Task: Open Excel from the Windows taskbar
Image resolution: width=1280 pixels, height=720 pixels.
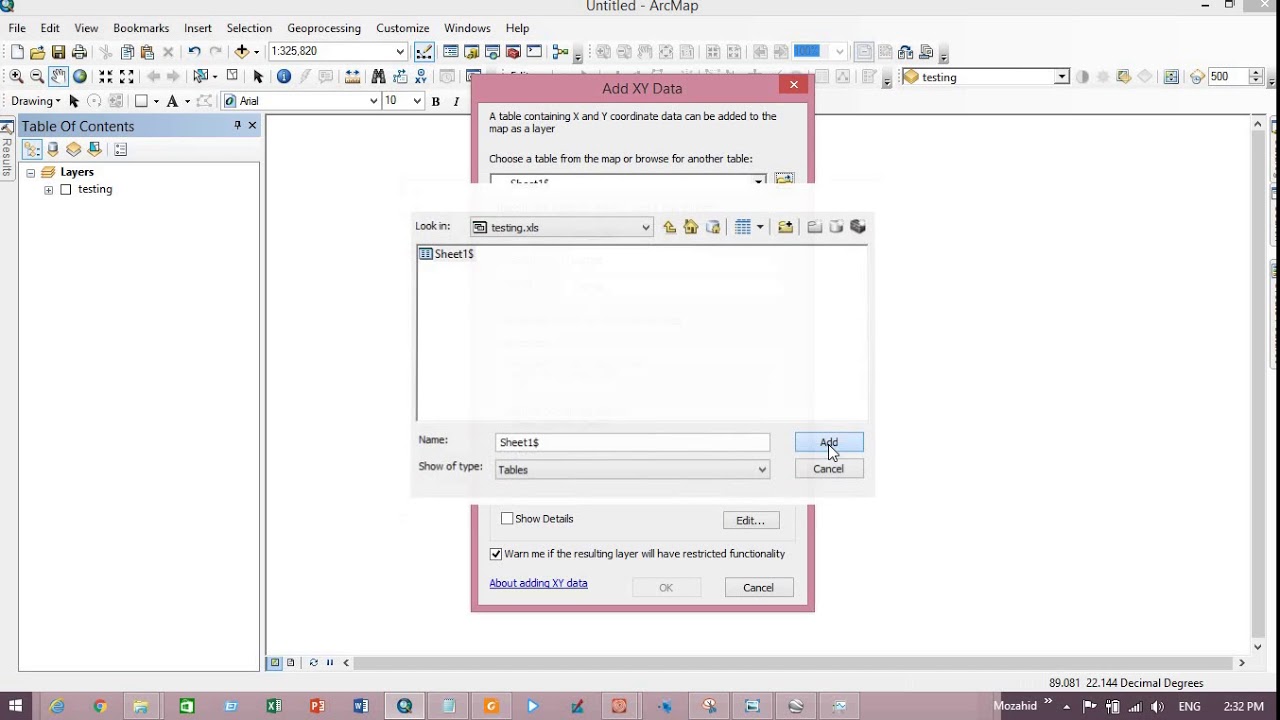Action: click(274, 706)
